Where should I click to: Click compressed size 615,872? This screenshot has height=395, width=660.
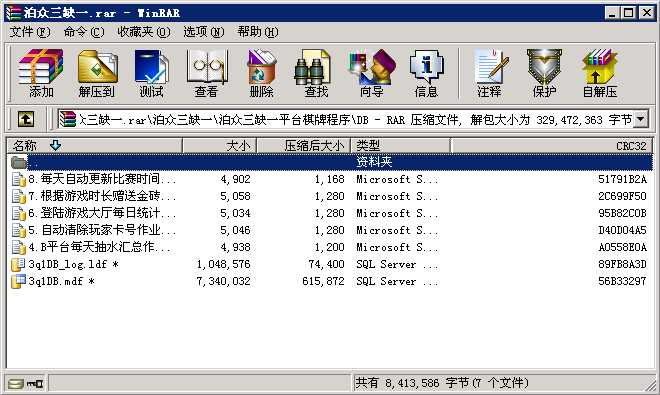323,281
